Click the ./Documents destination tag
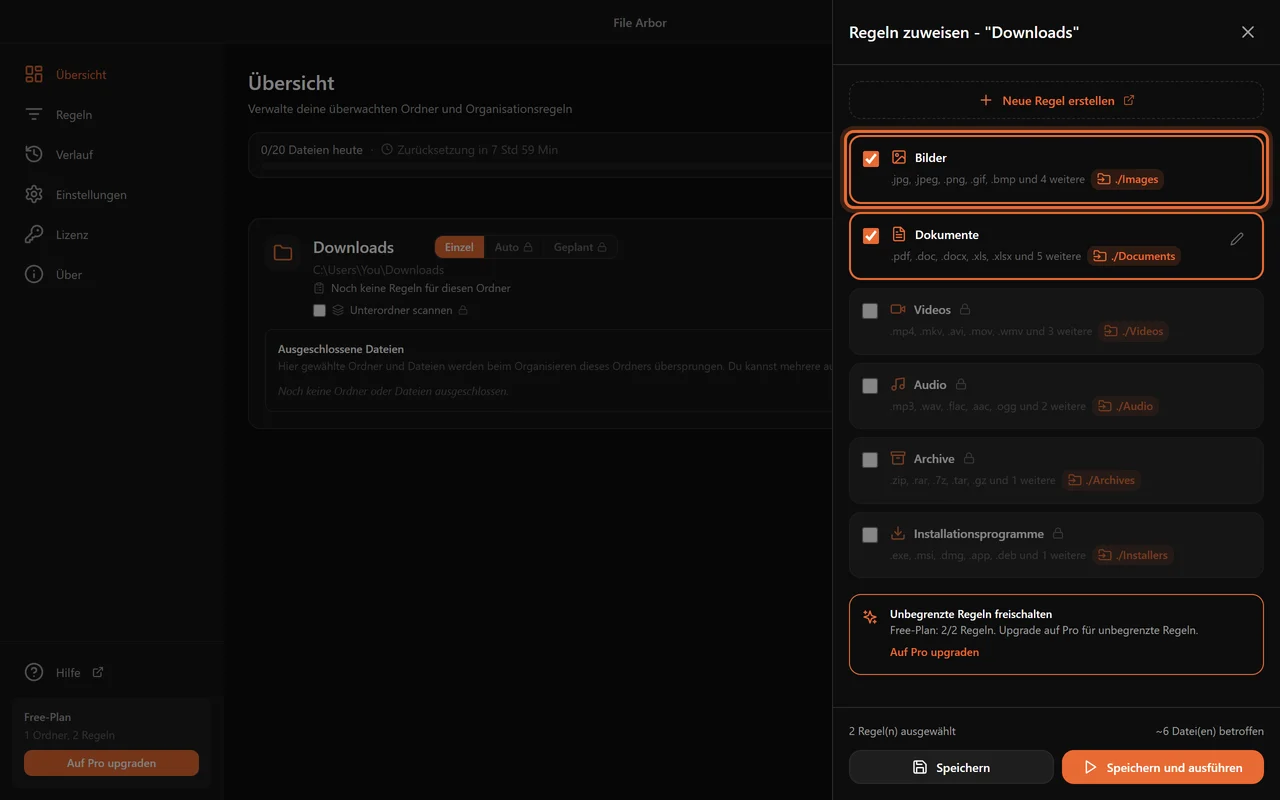The height and width of the screenshot is (800, 1280). click(x=1134, y=256)
